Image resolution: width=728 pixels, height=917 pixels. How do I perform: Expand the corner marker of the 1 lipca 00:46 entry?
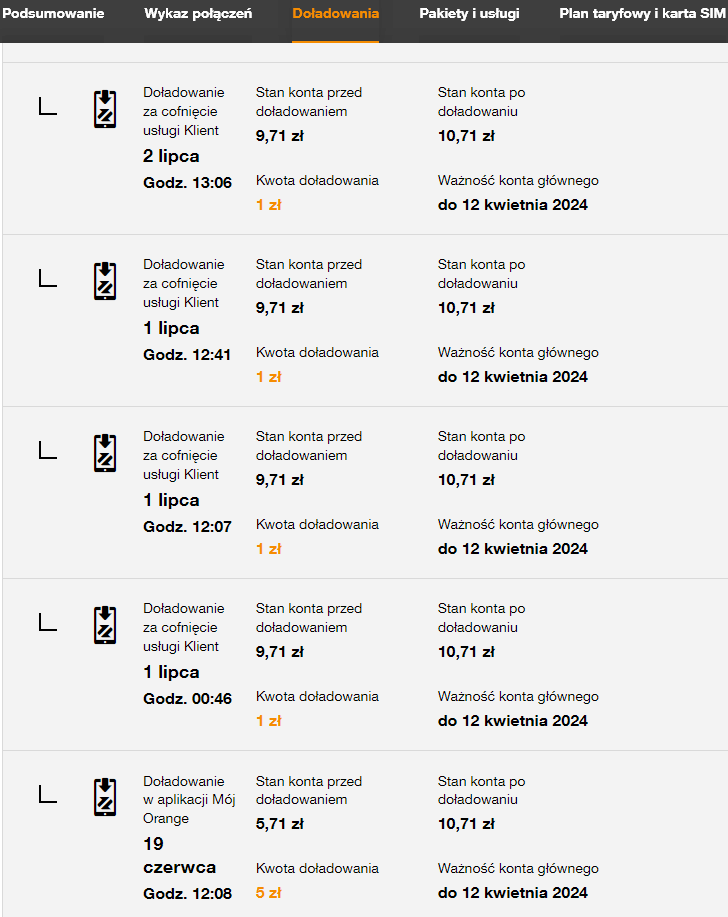(x=47, y=622)
